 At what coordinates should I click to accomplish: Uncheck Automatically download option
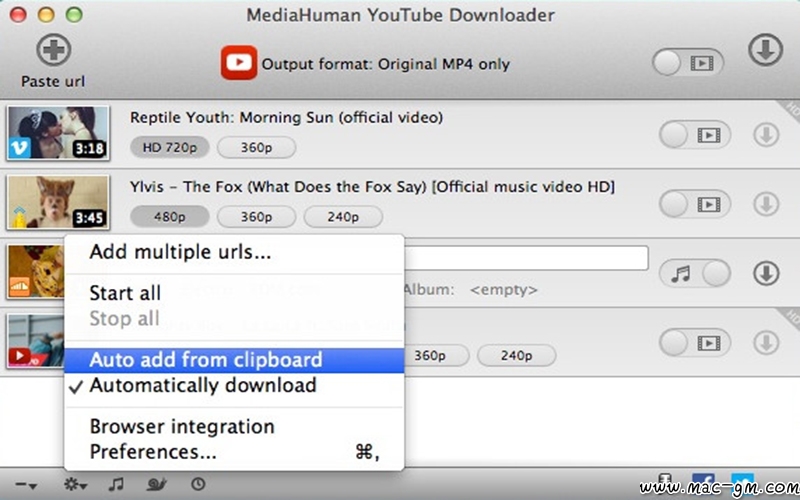(x=234, y=386)
